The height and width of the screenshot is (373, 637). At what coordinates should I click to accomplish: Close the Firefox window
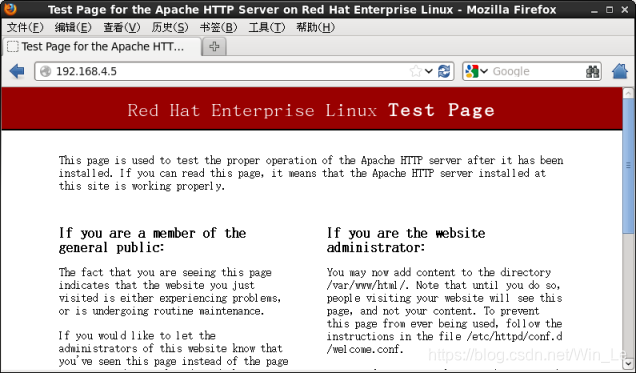(625, 9)
